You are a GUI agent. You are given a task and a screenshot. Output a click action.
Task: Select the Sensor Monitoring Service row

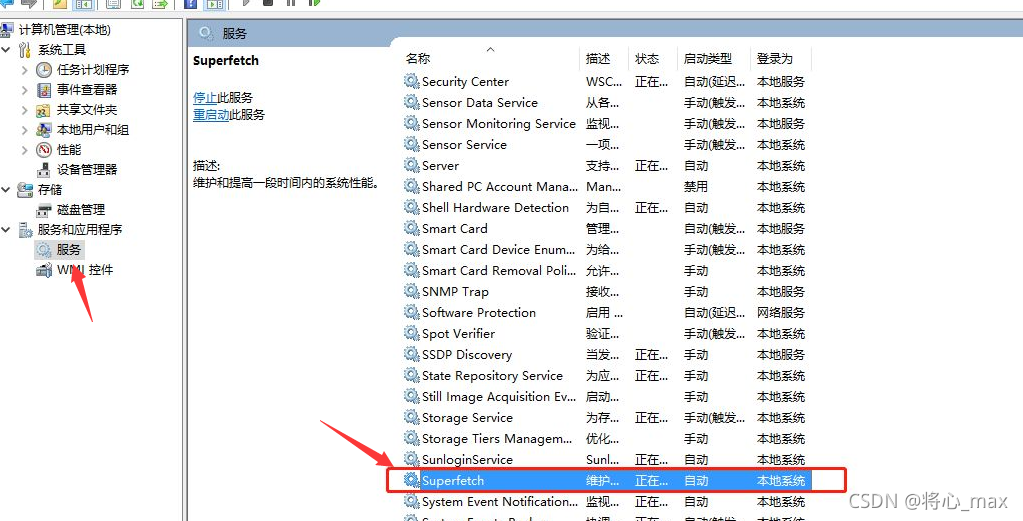(x=607, y=124)
